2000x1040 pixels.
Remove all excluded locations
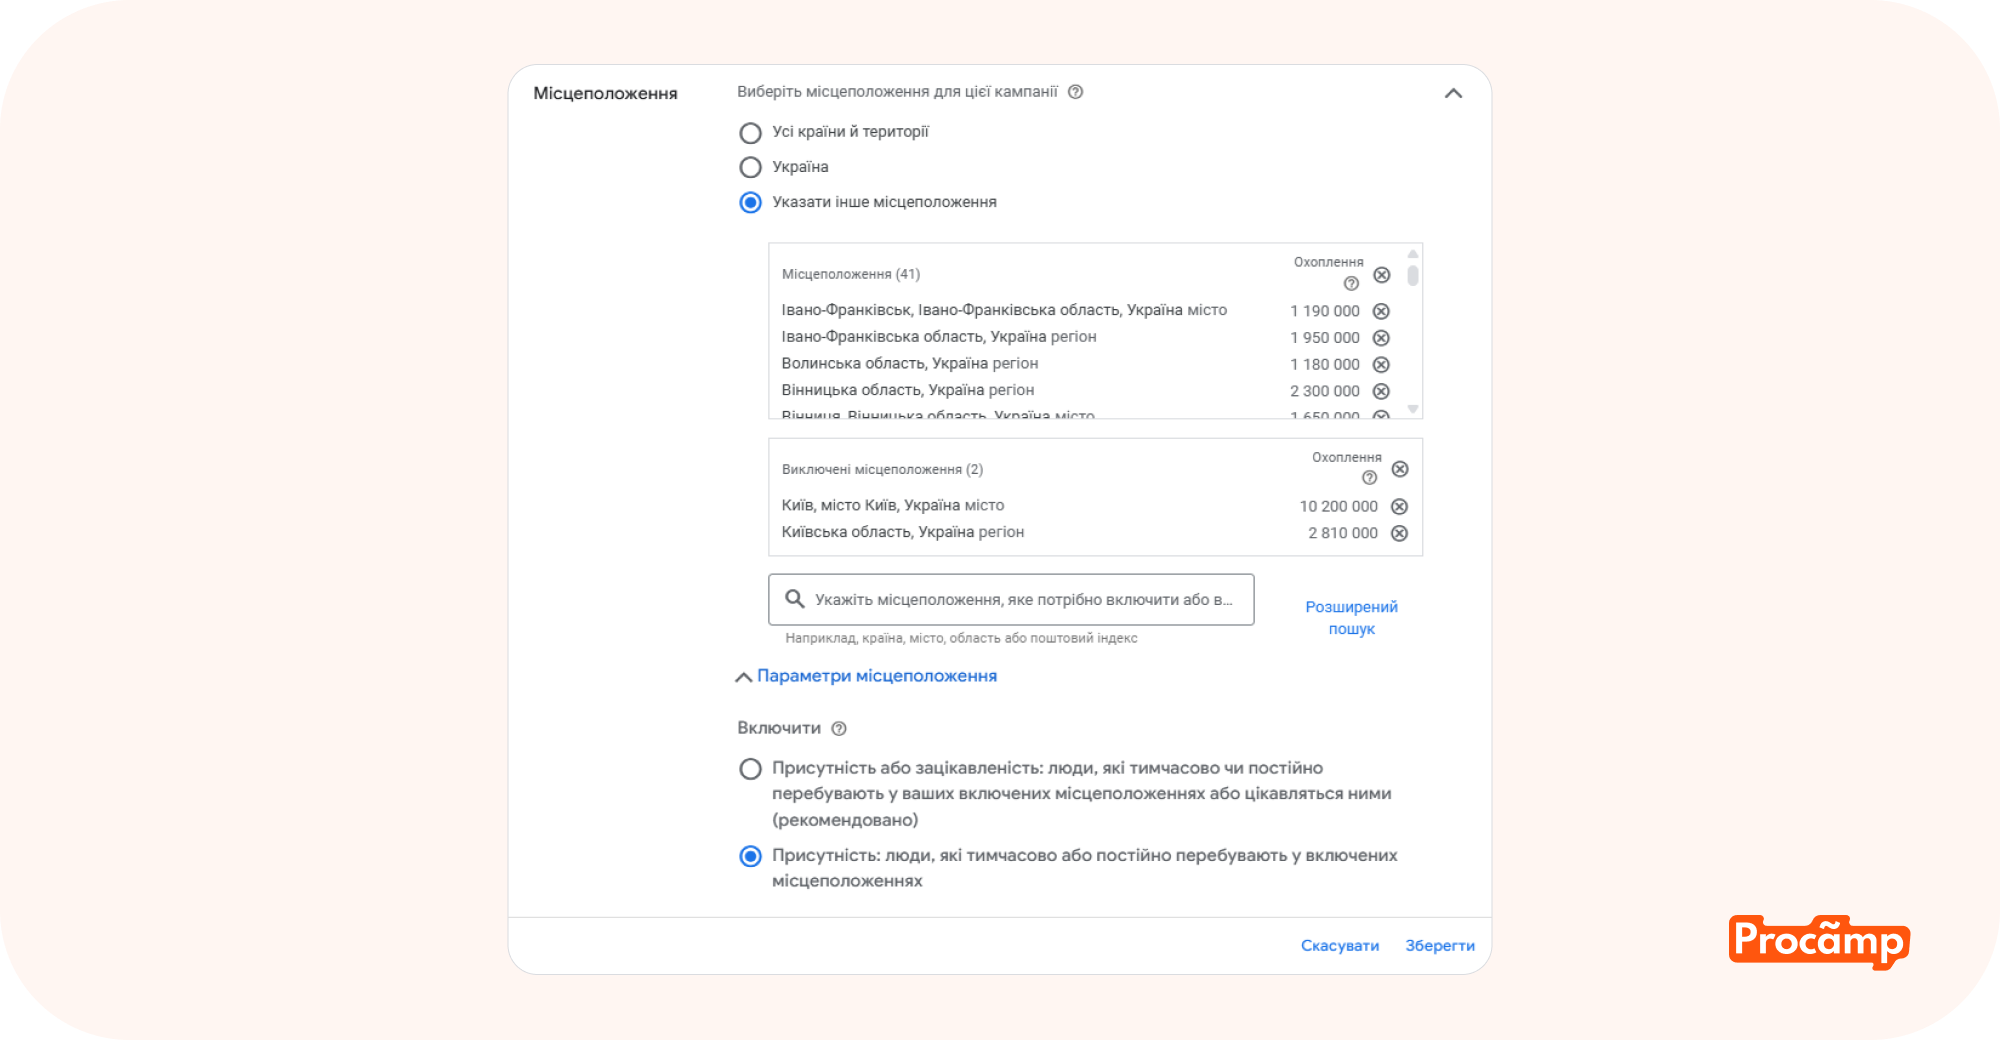pyautogui.click(x=1400, y=469)
